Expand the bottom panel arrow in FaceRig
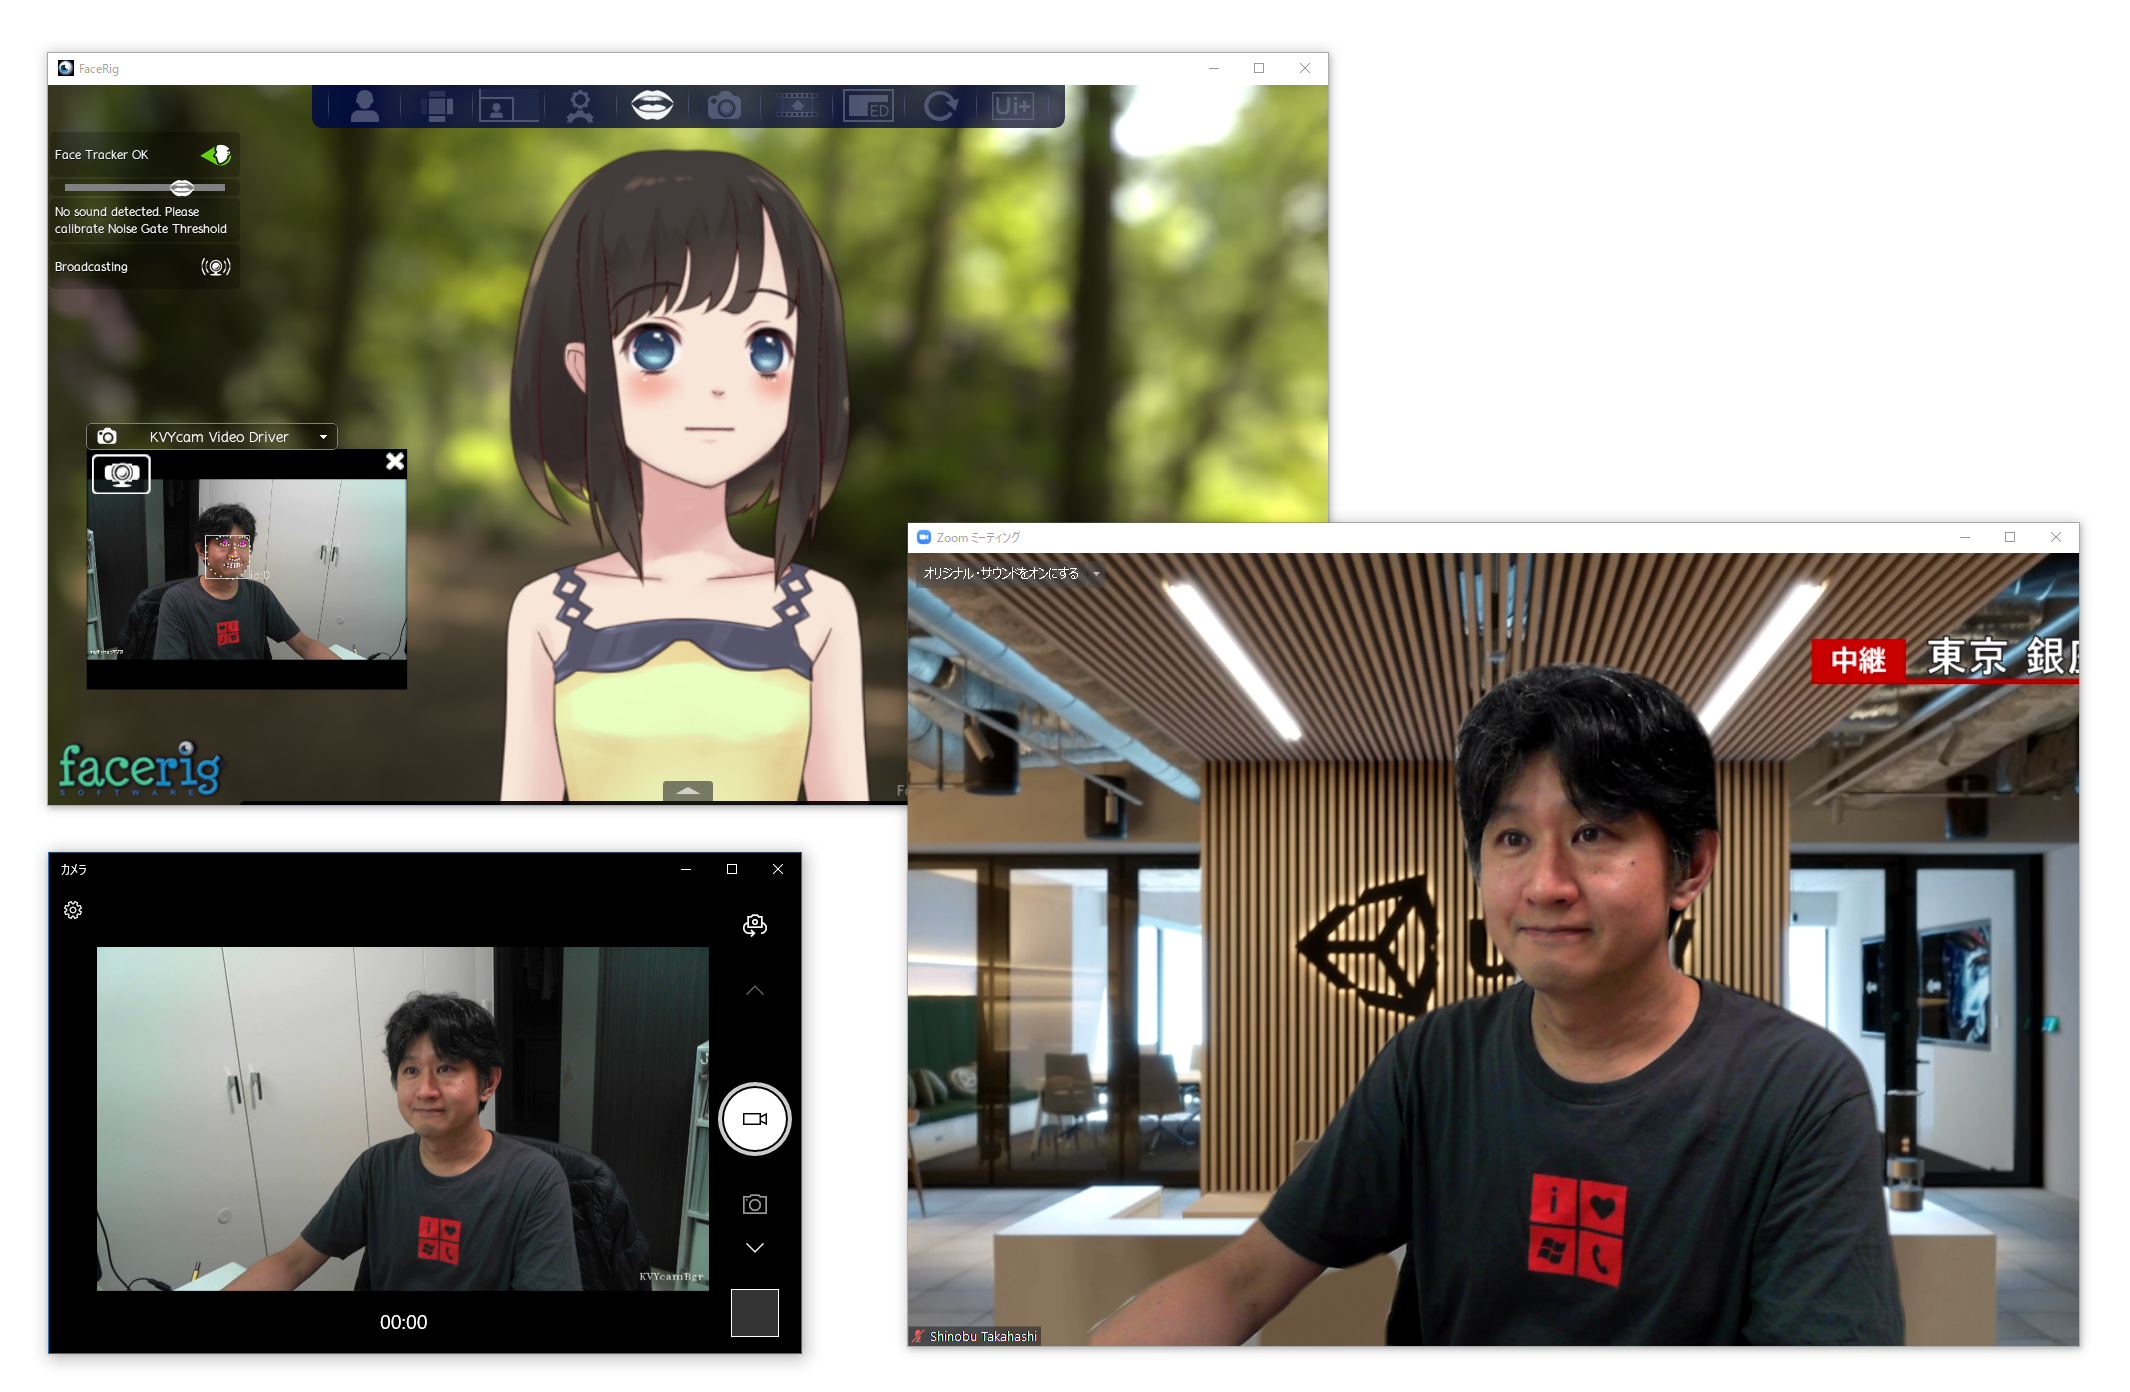 point(688,791)
